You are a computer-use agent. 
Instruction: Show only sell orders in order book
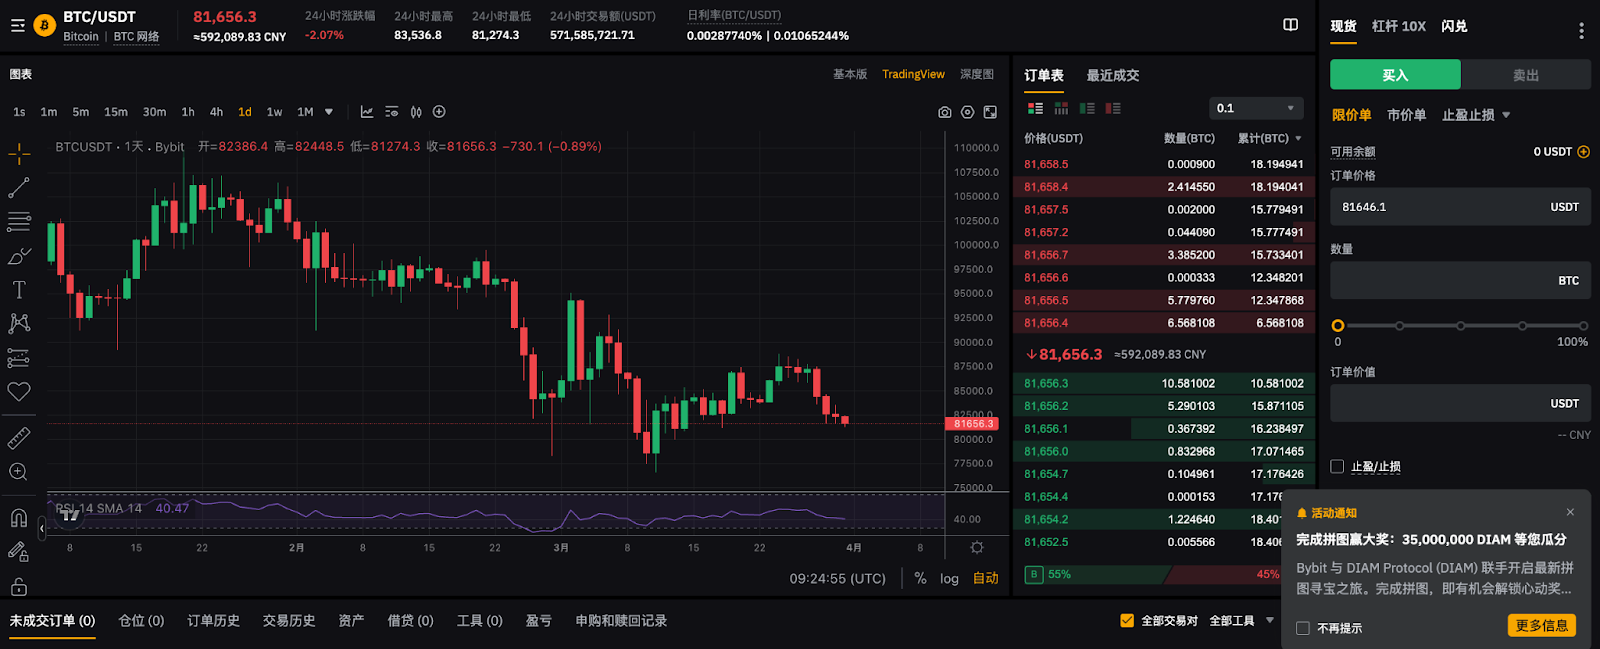pos(1113,108)
